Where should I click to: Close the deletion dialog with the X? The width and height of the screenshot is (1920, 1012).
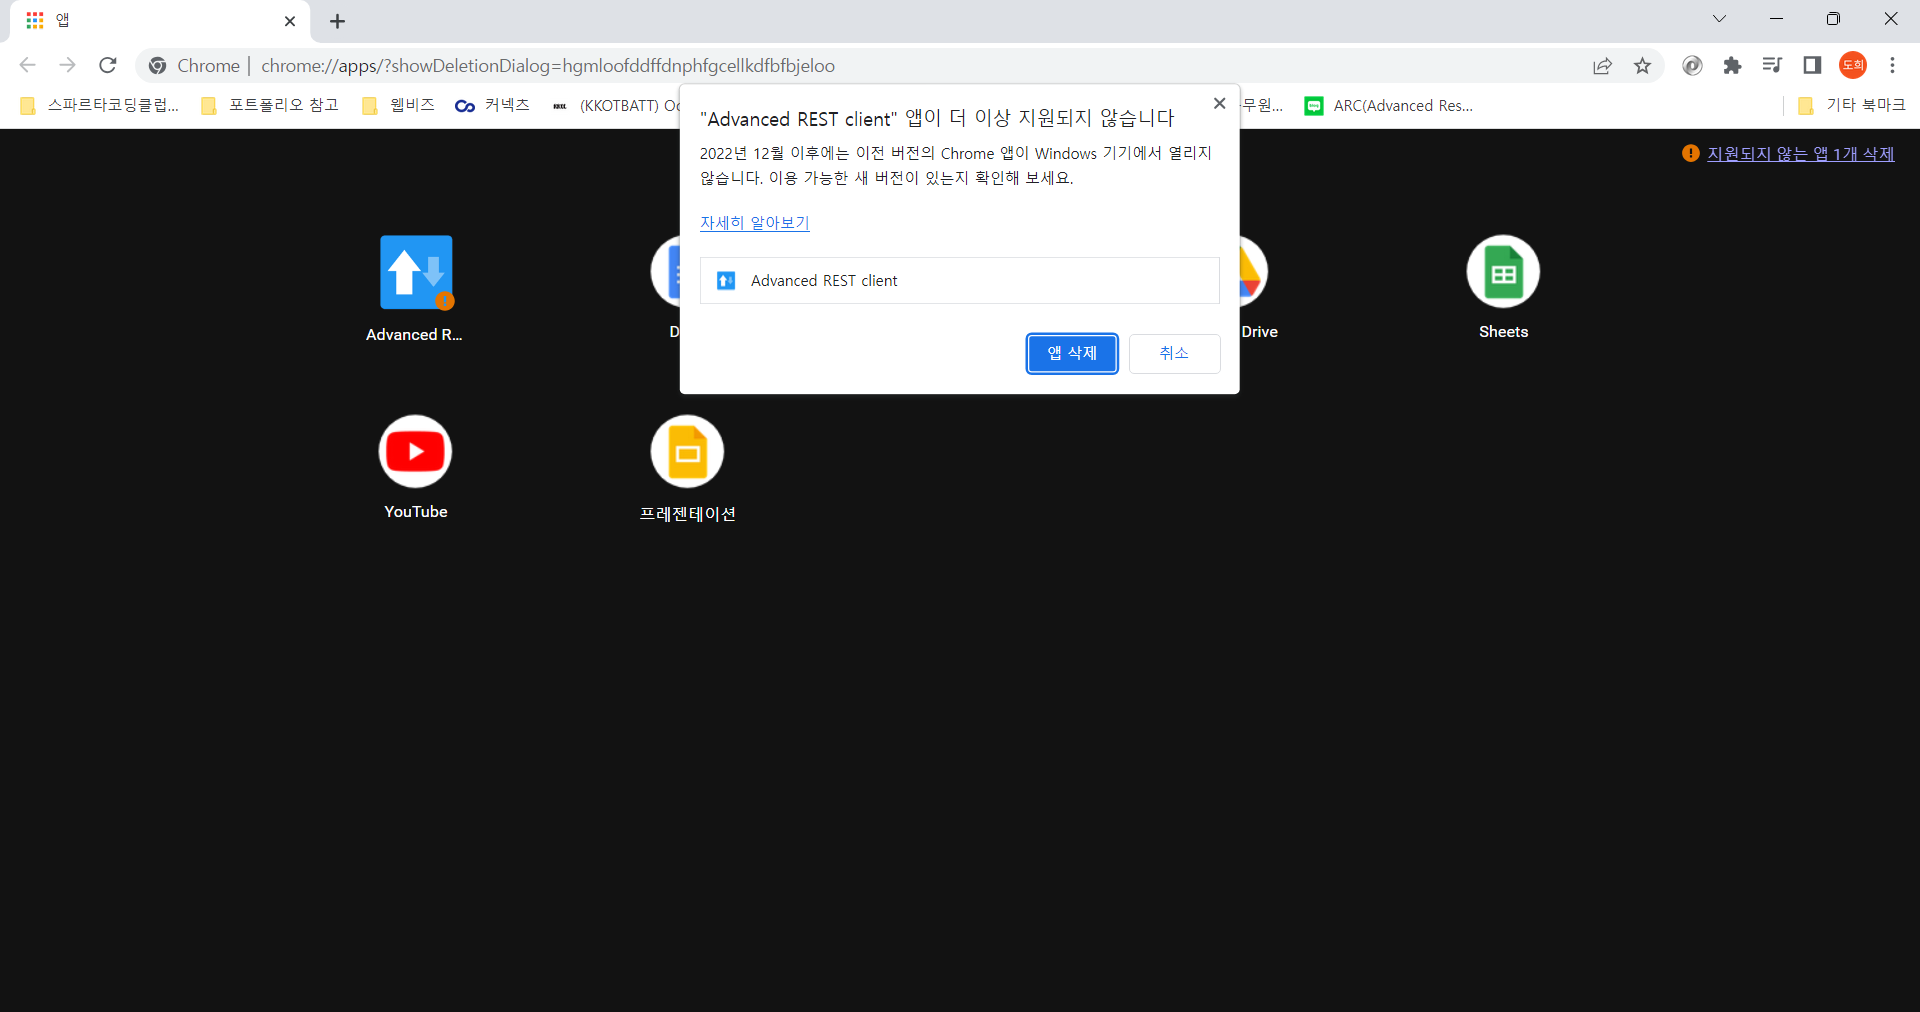click(1219, 103)
